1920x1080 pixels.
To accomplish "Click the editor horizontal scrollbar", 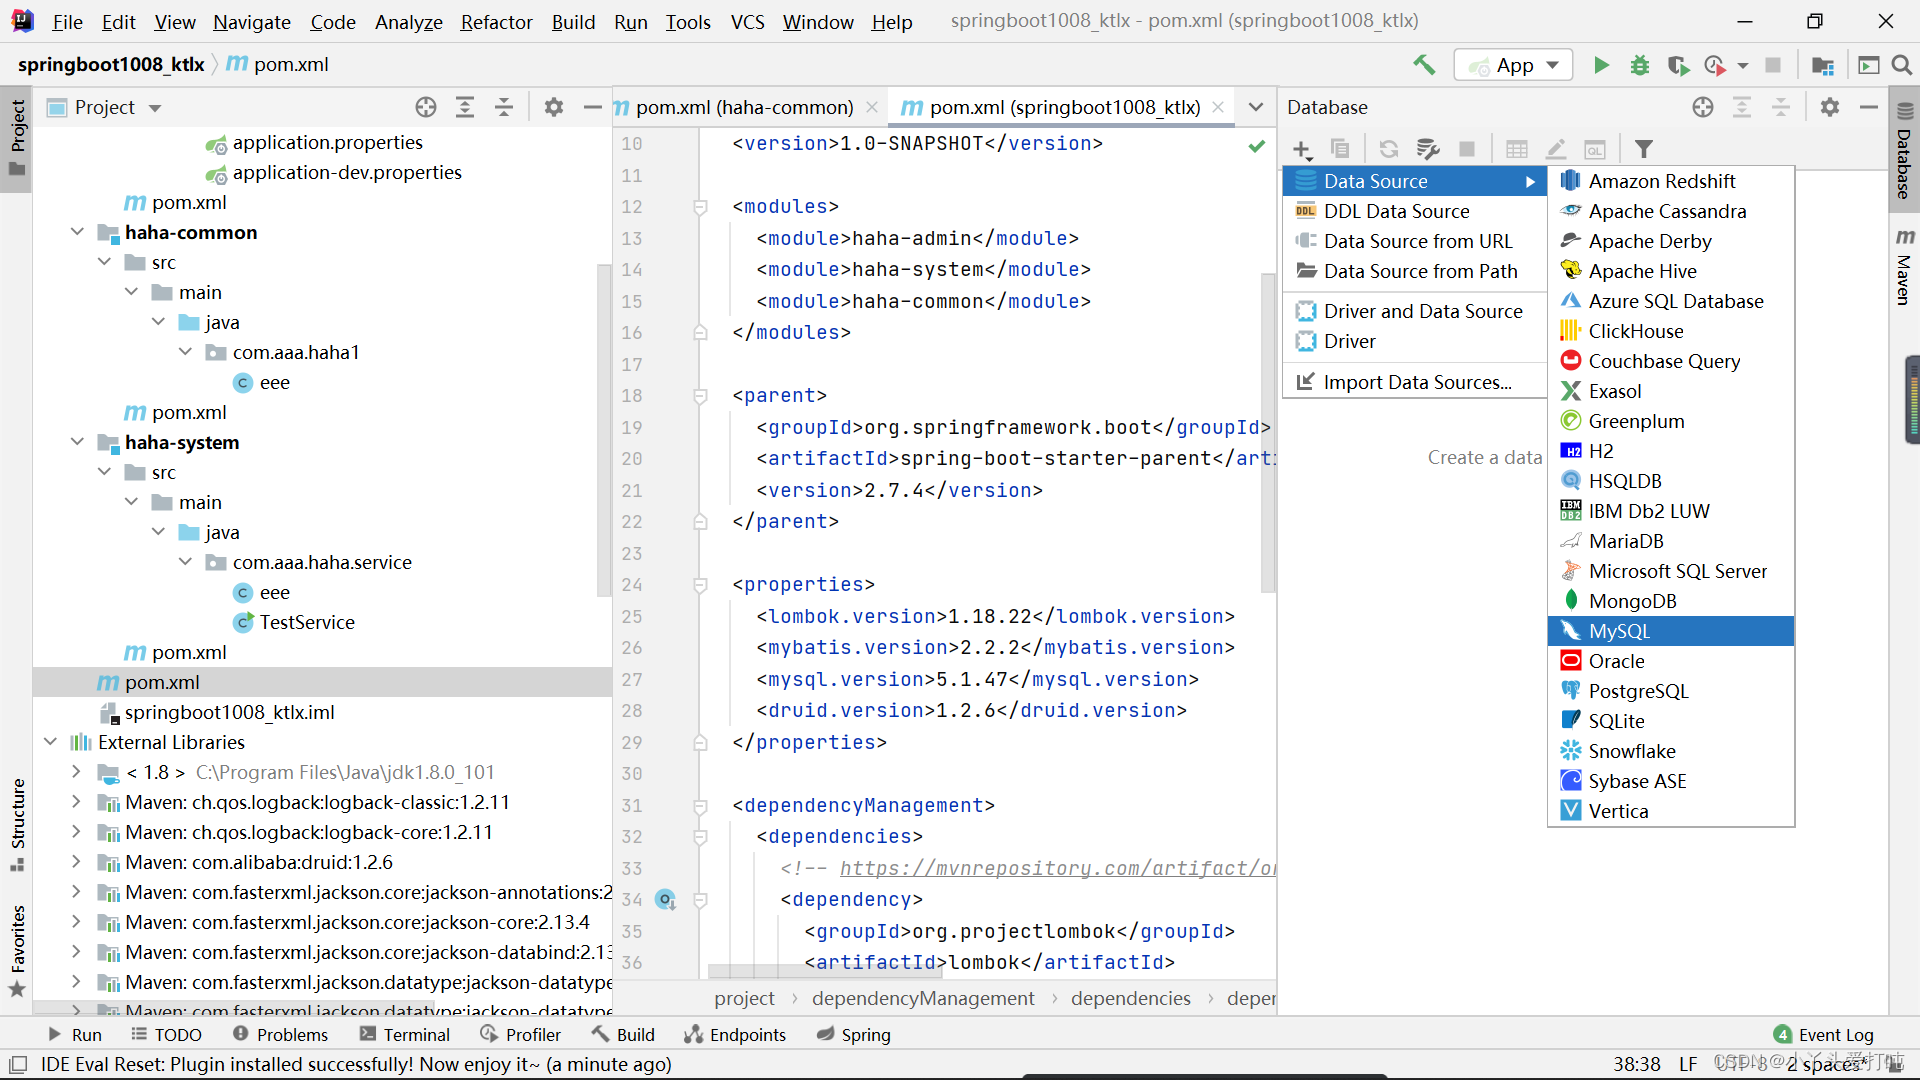I will coord(826,971).
